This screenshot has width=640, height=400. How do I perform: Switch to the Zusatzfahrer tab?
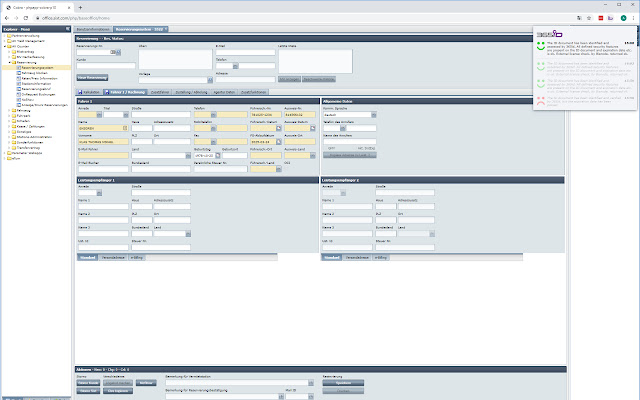tap(158, 91)
